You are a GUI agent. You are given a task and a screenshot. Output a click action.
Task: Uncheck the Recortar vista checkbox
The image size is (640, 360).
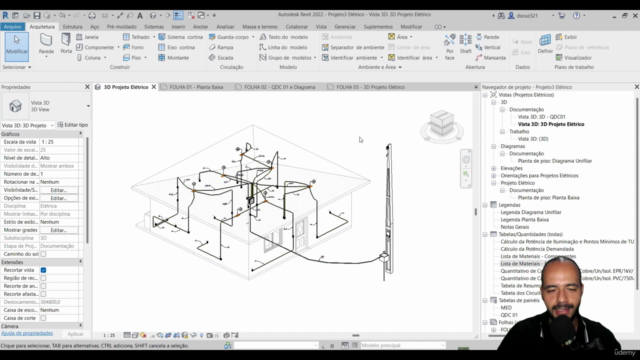pos(43,270)
